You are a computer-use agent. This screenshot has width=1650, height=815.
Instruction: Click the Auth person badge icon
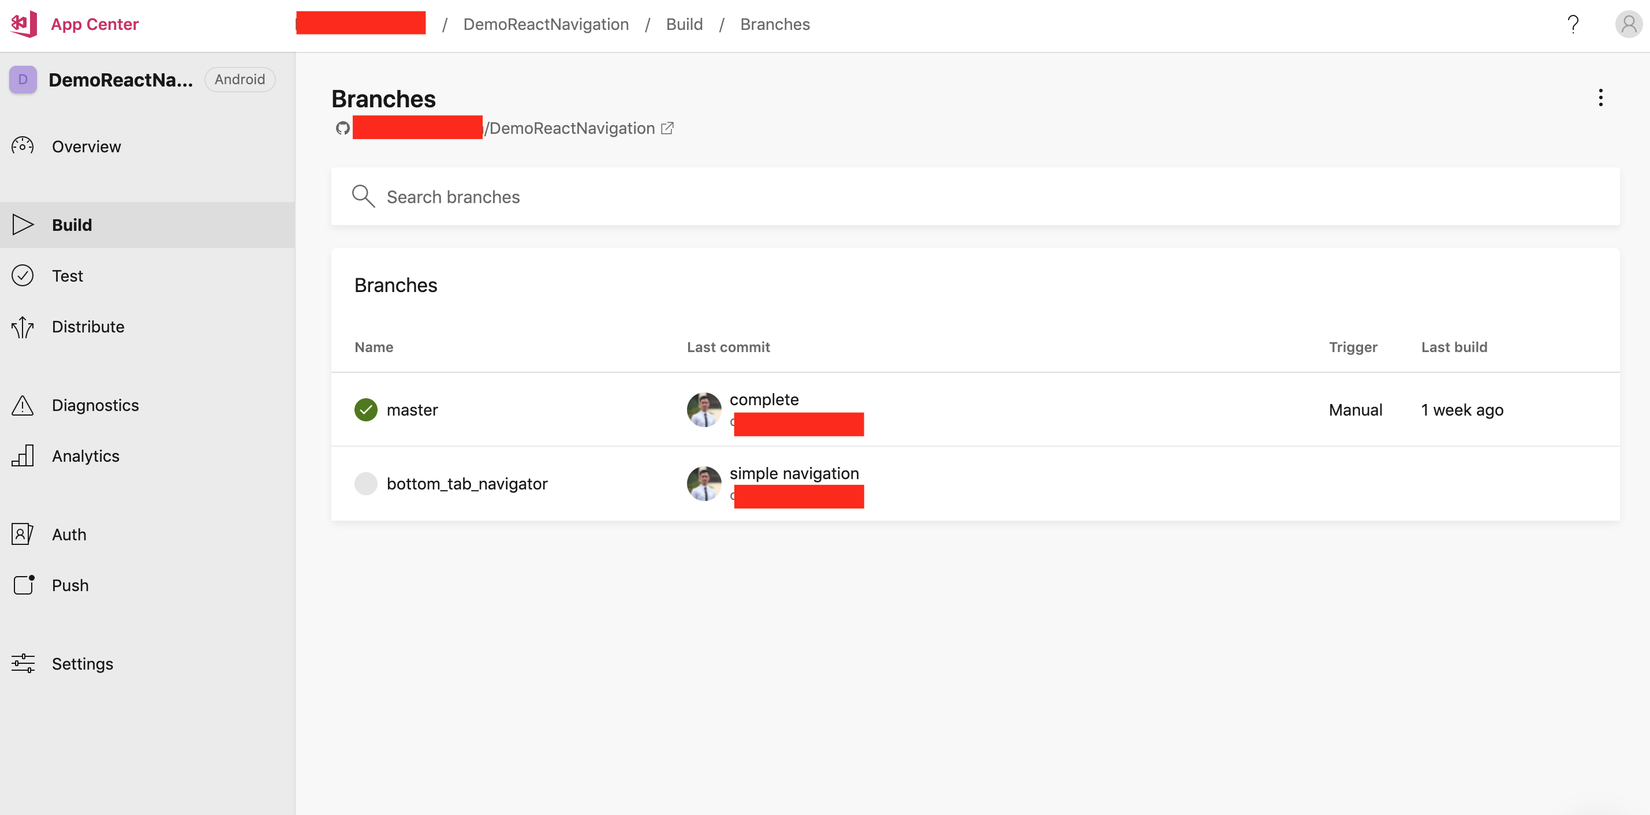(23, 534)
